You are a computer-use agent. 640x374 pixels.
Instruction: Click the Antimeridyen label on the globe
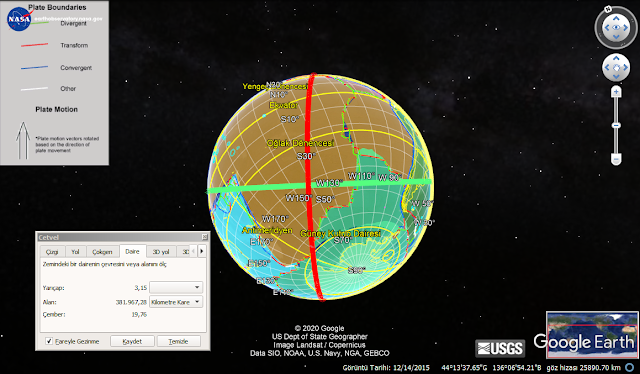(267, 230)
